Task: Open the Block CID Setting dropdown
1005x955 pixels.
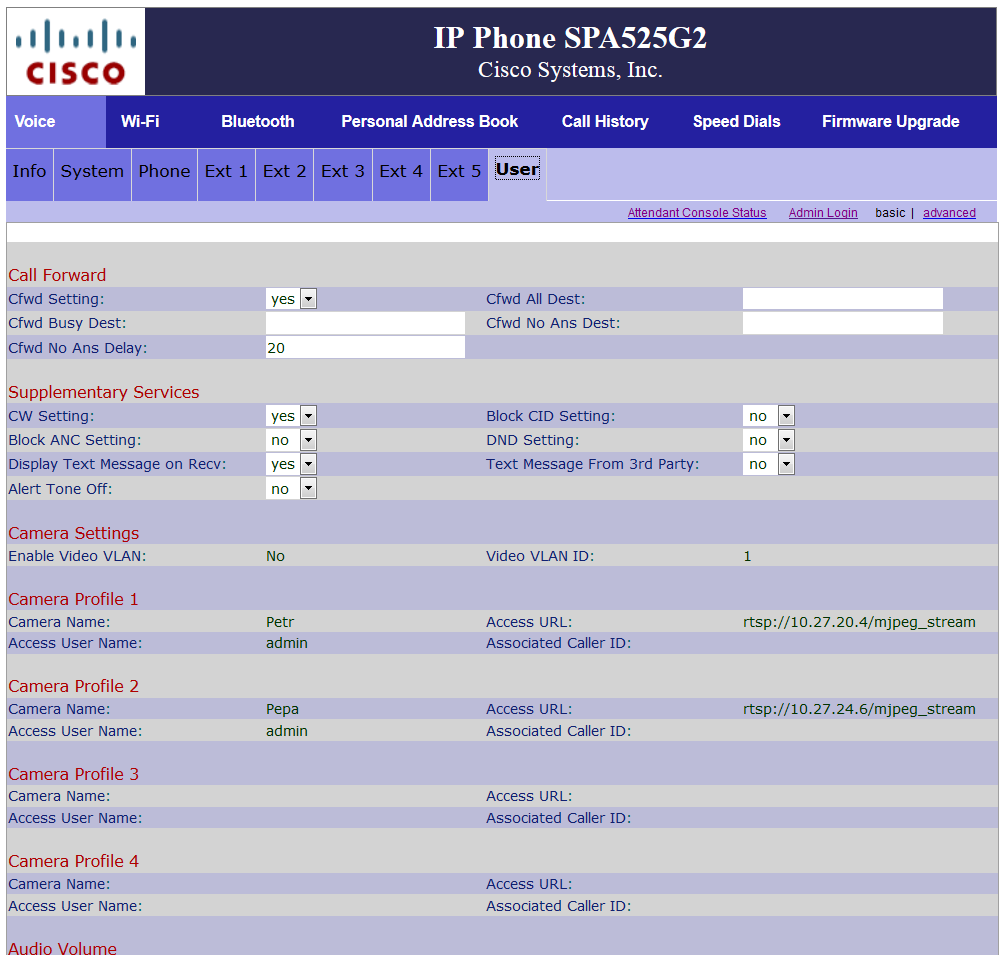Action: coord(768,416)
